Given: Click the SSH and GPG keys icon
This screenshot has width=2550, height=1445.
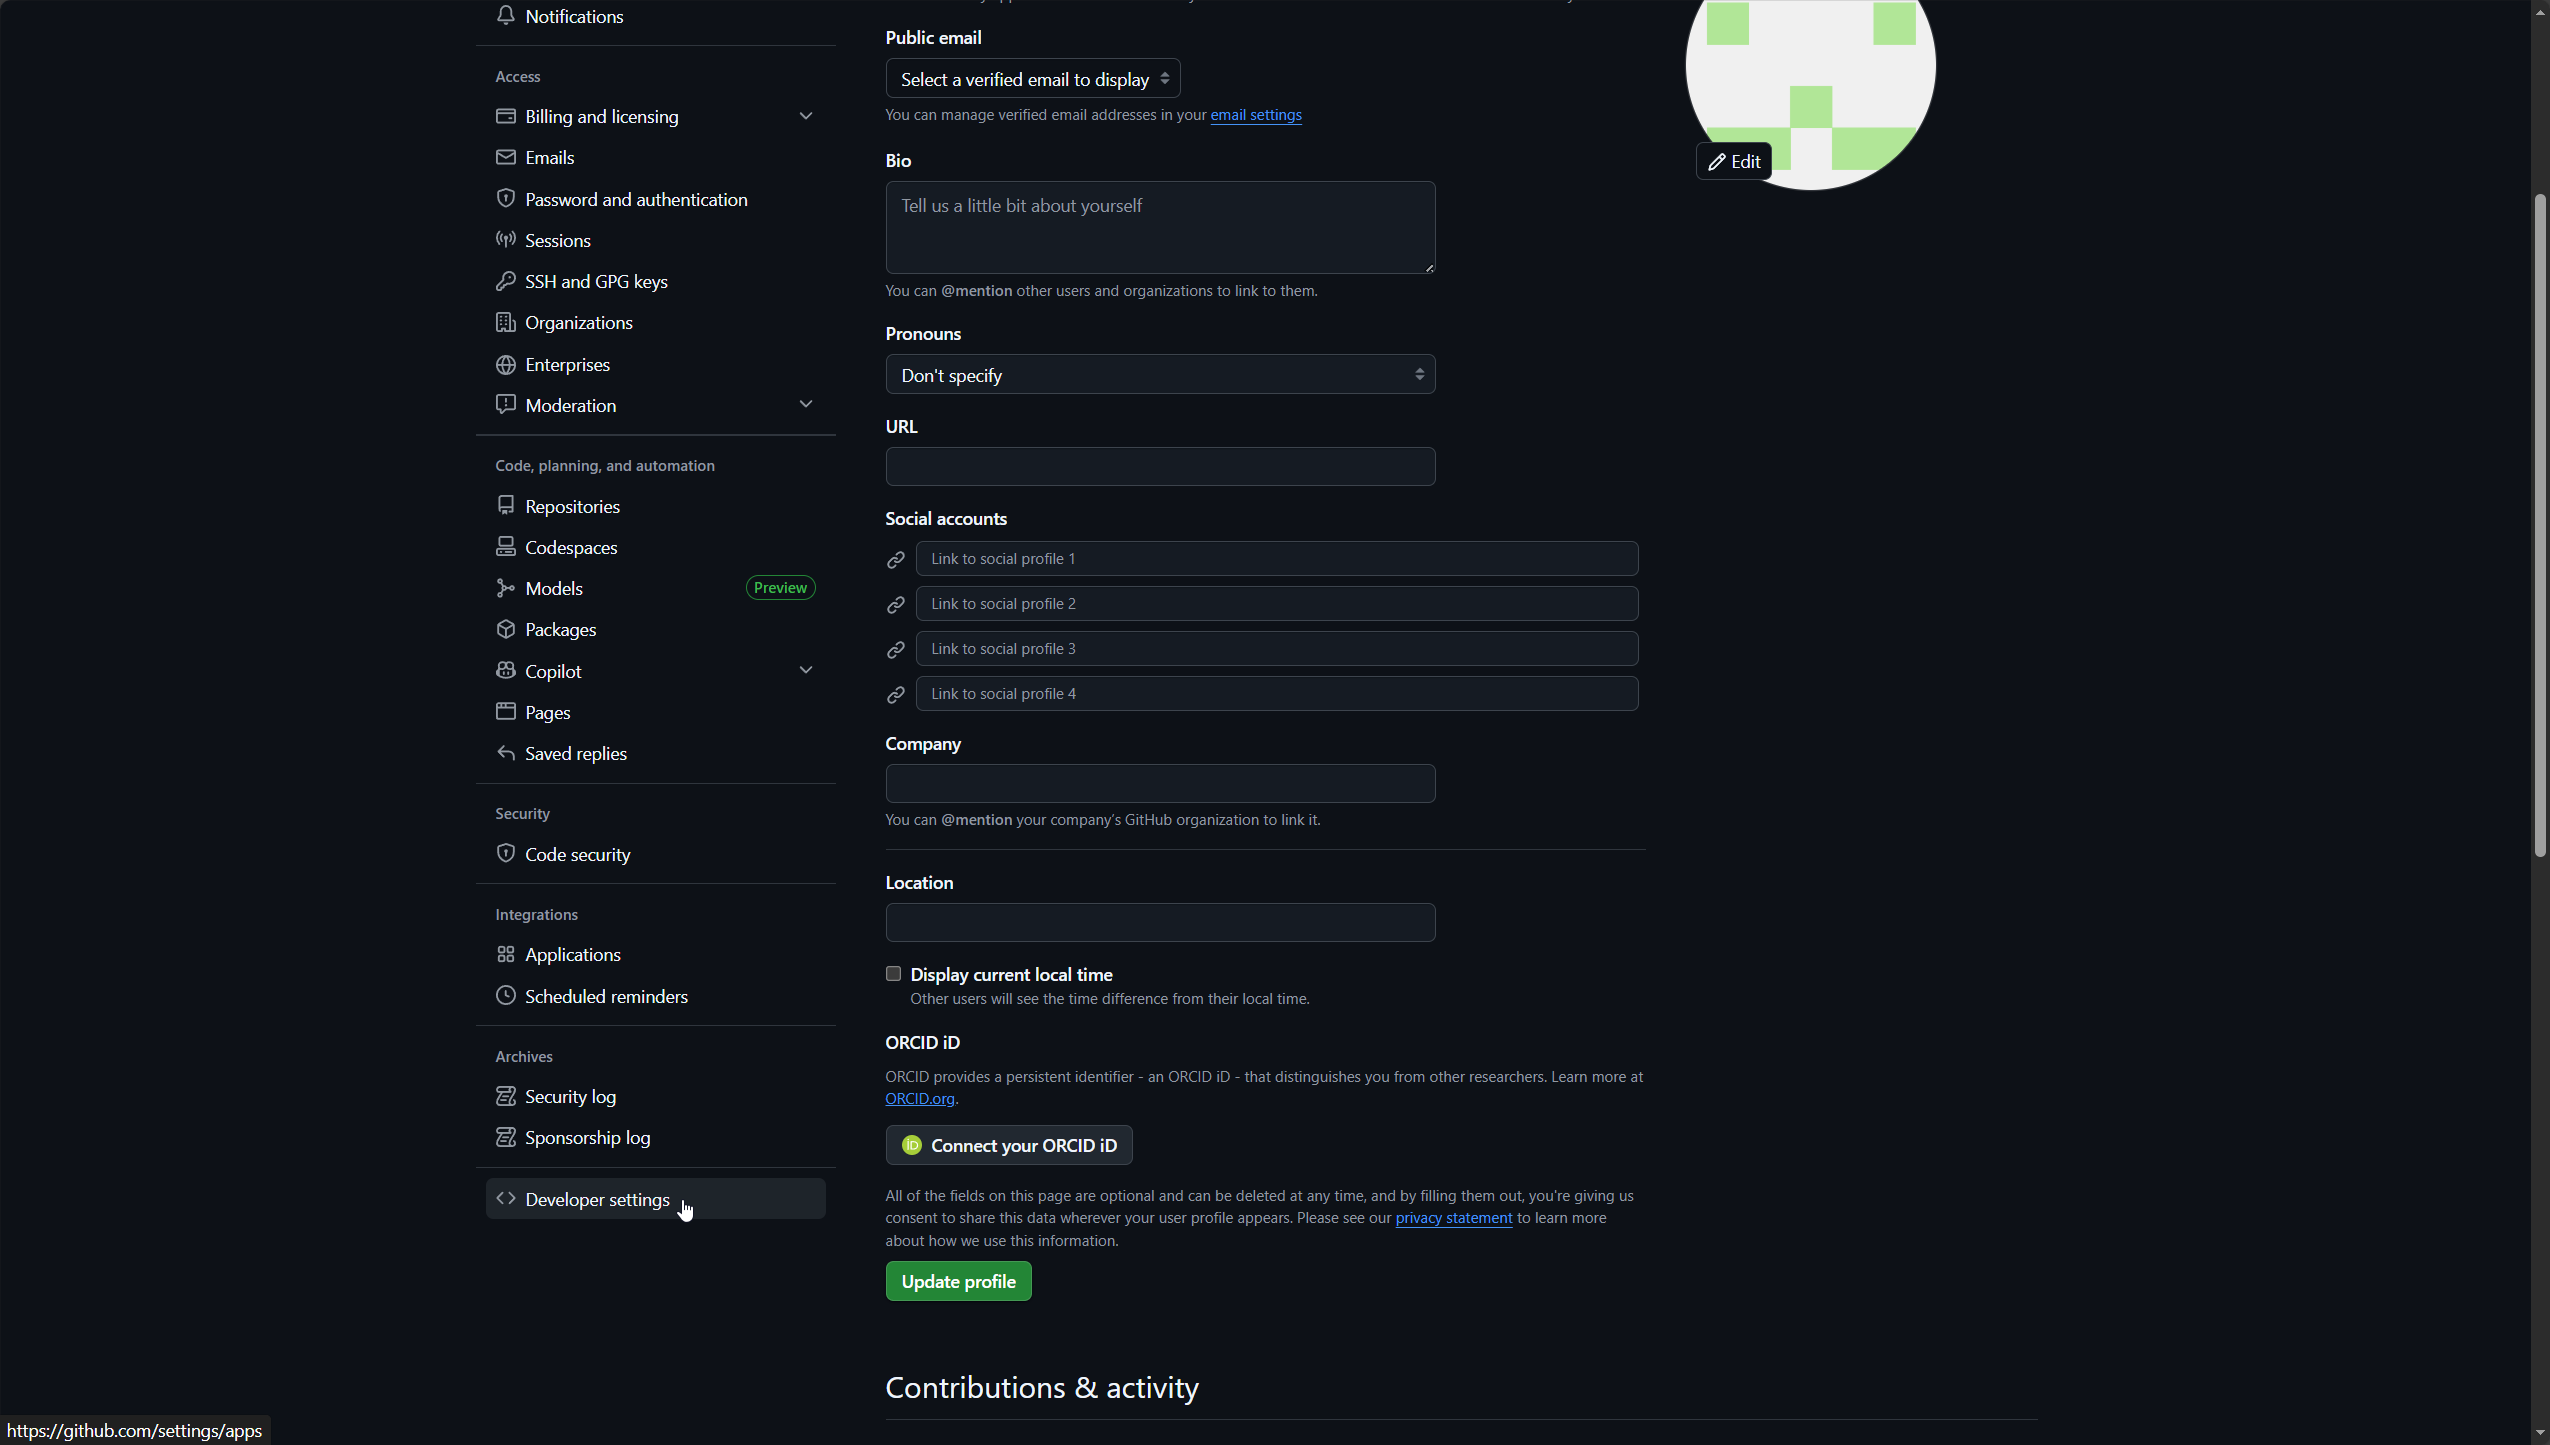Looking at the screenshot, I should pos(506,281).
